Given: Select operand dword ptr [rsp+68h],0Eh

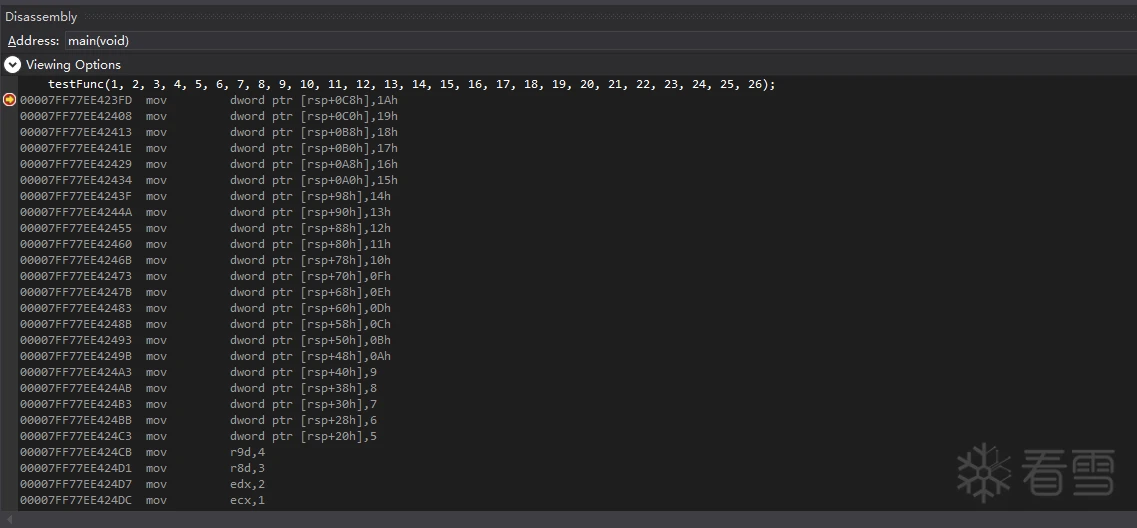Looking at the screenshot, I should point(310,292).
